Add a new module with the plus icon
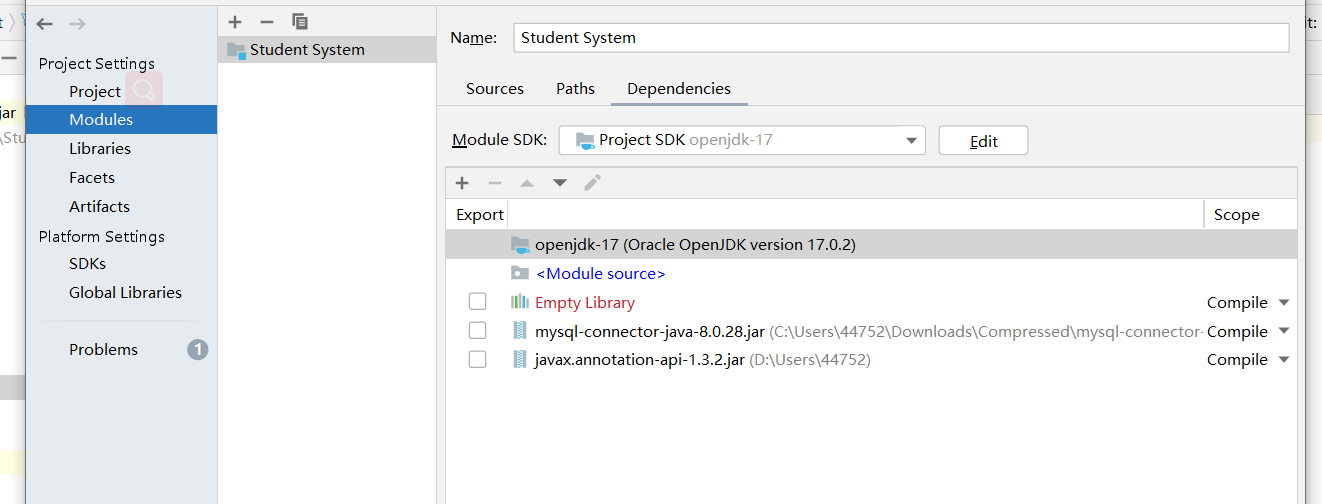Viewport: 1322px width, 504px height. click(x=235, y=21)
